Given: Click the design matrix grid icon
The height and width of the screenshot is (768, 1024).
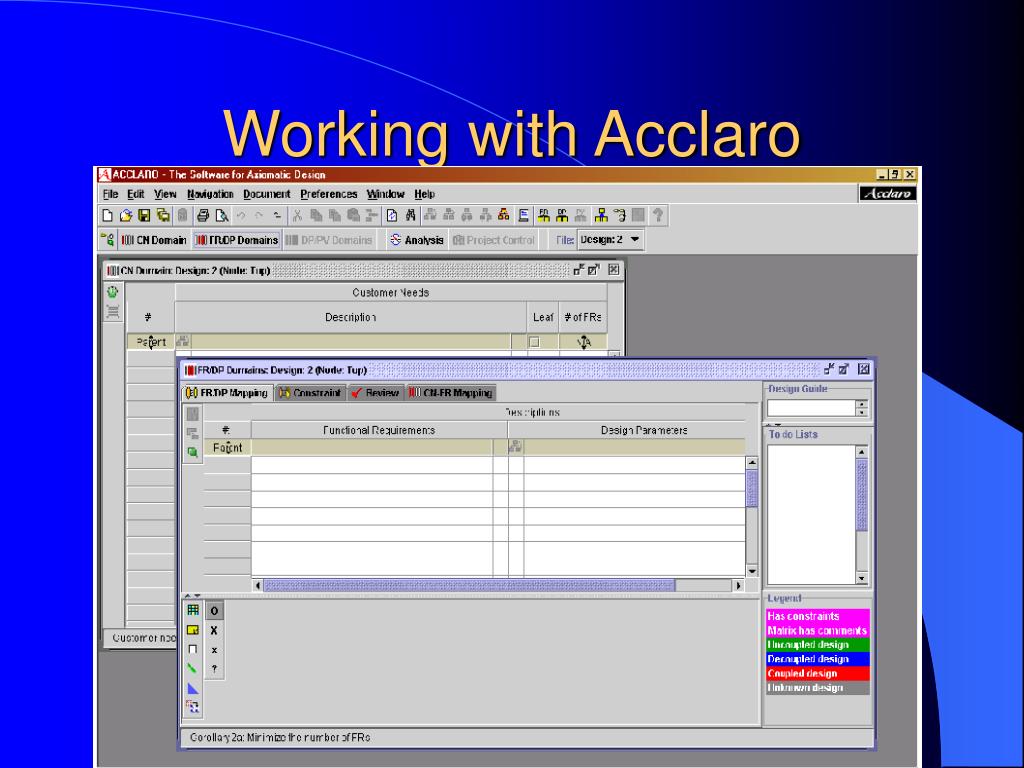Looking at the screenshot, I should click(193, 610).
